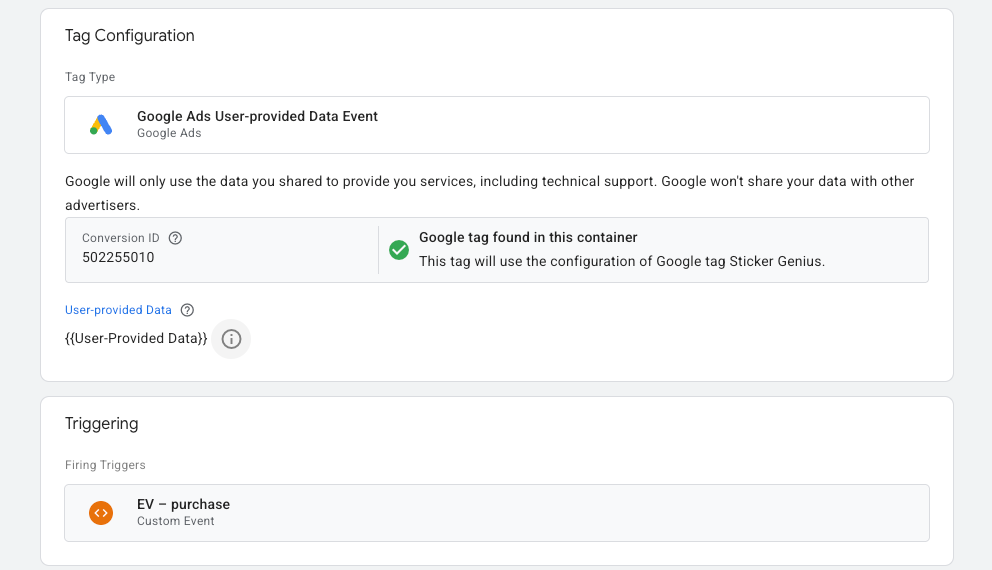Open the EV – purchase firing trigger
992x570 pixels.
[x=183, y=505]
